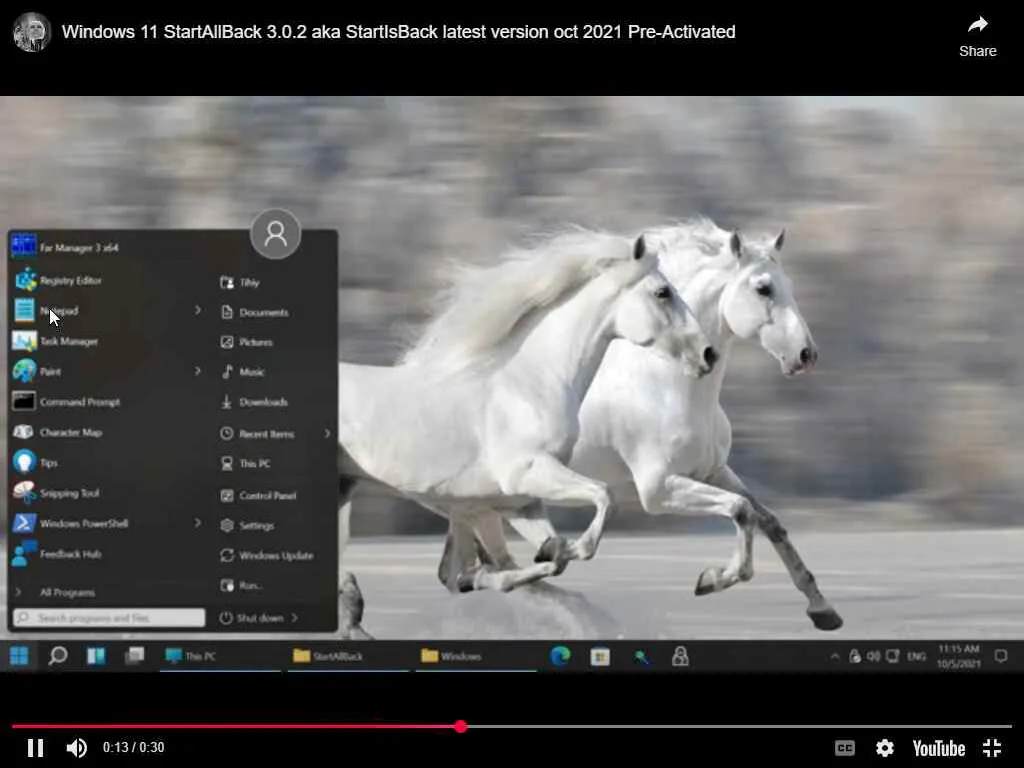
Task: Open taskbar Search magnifier
Action: (57, 656)
